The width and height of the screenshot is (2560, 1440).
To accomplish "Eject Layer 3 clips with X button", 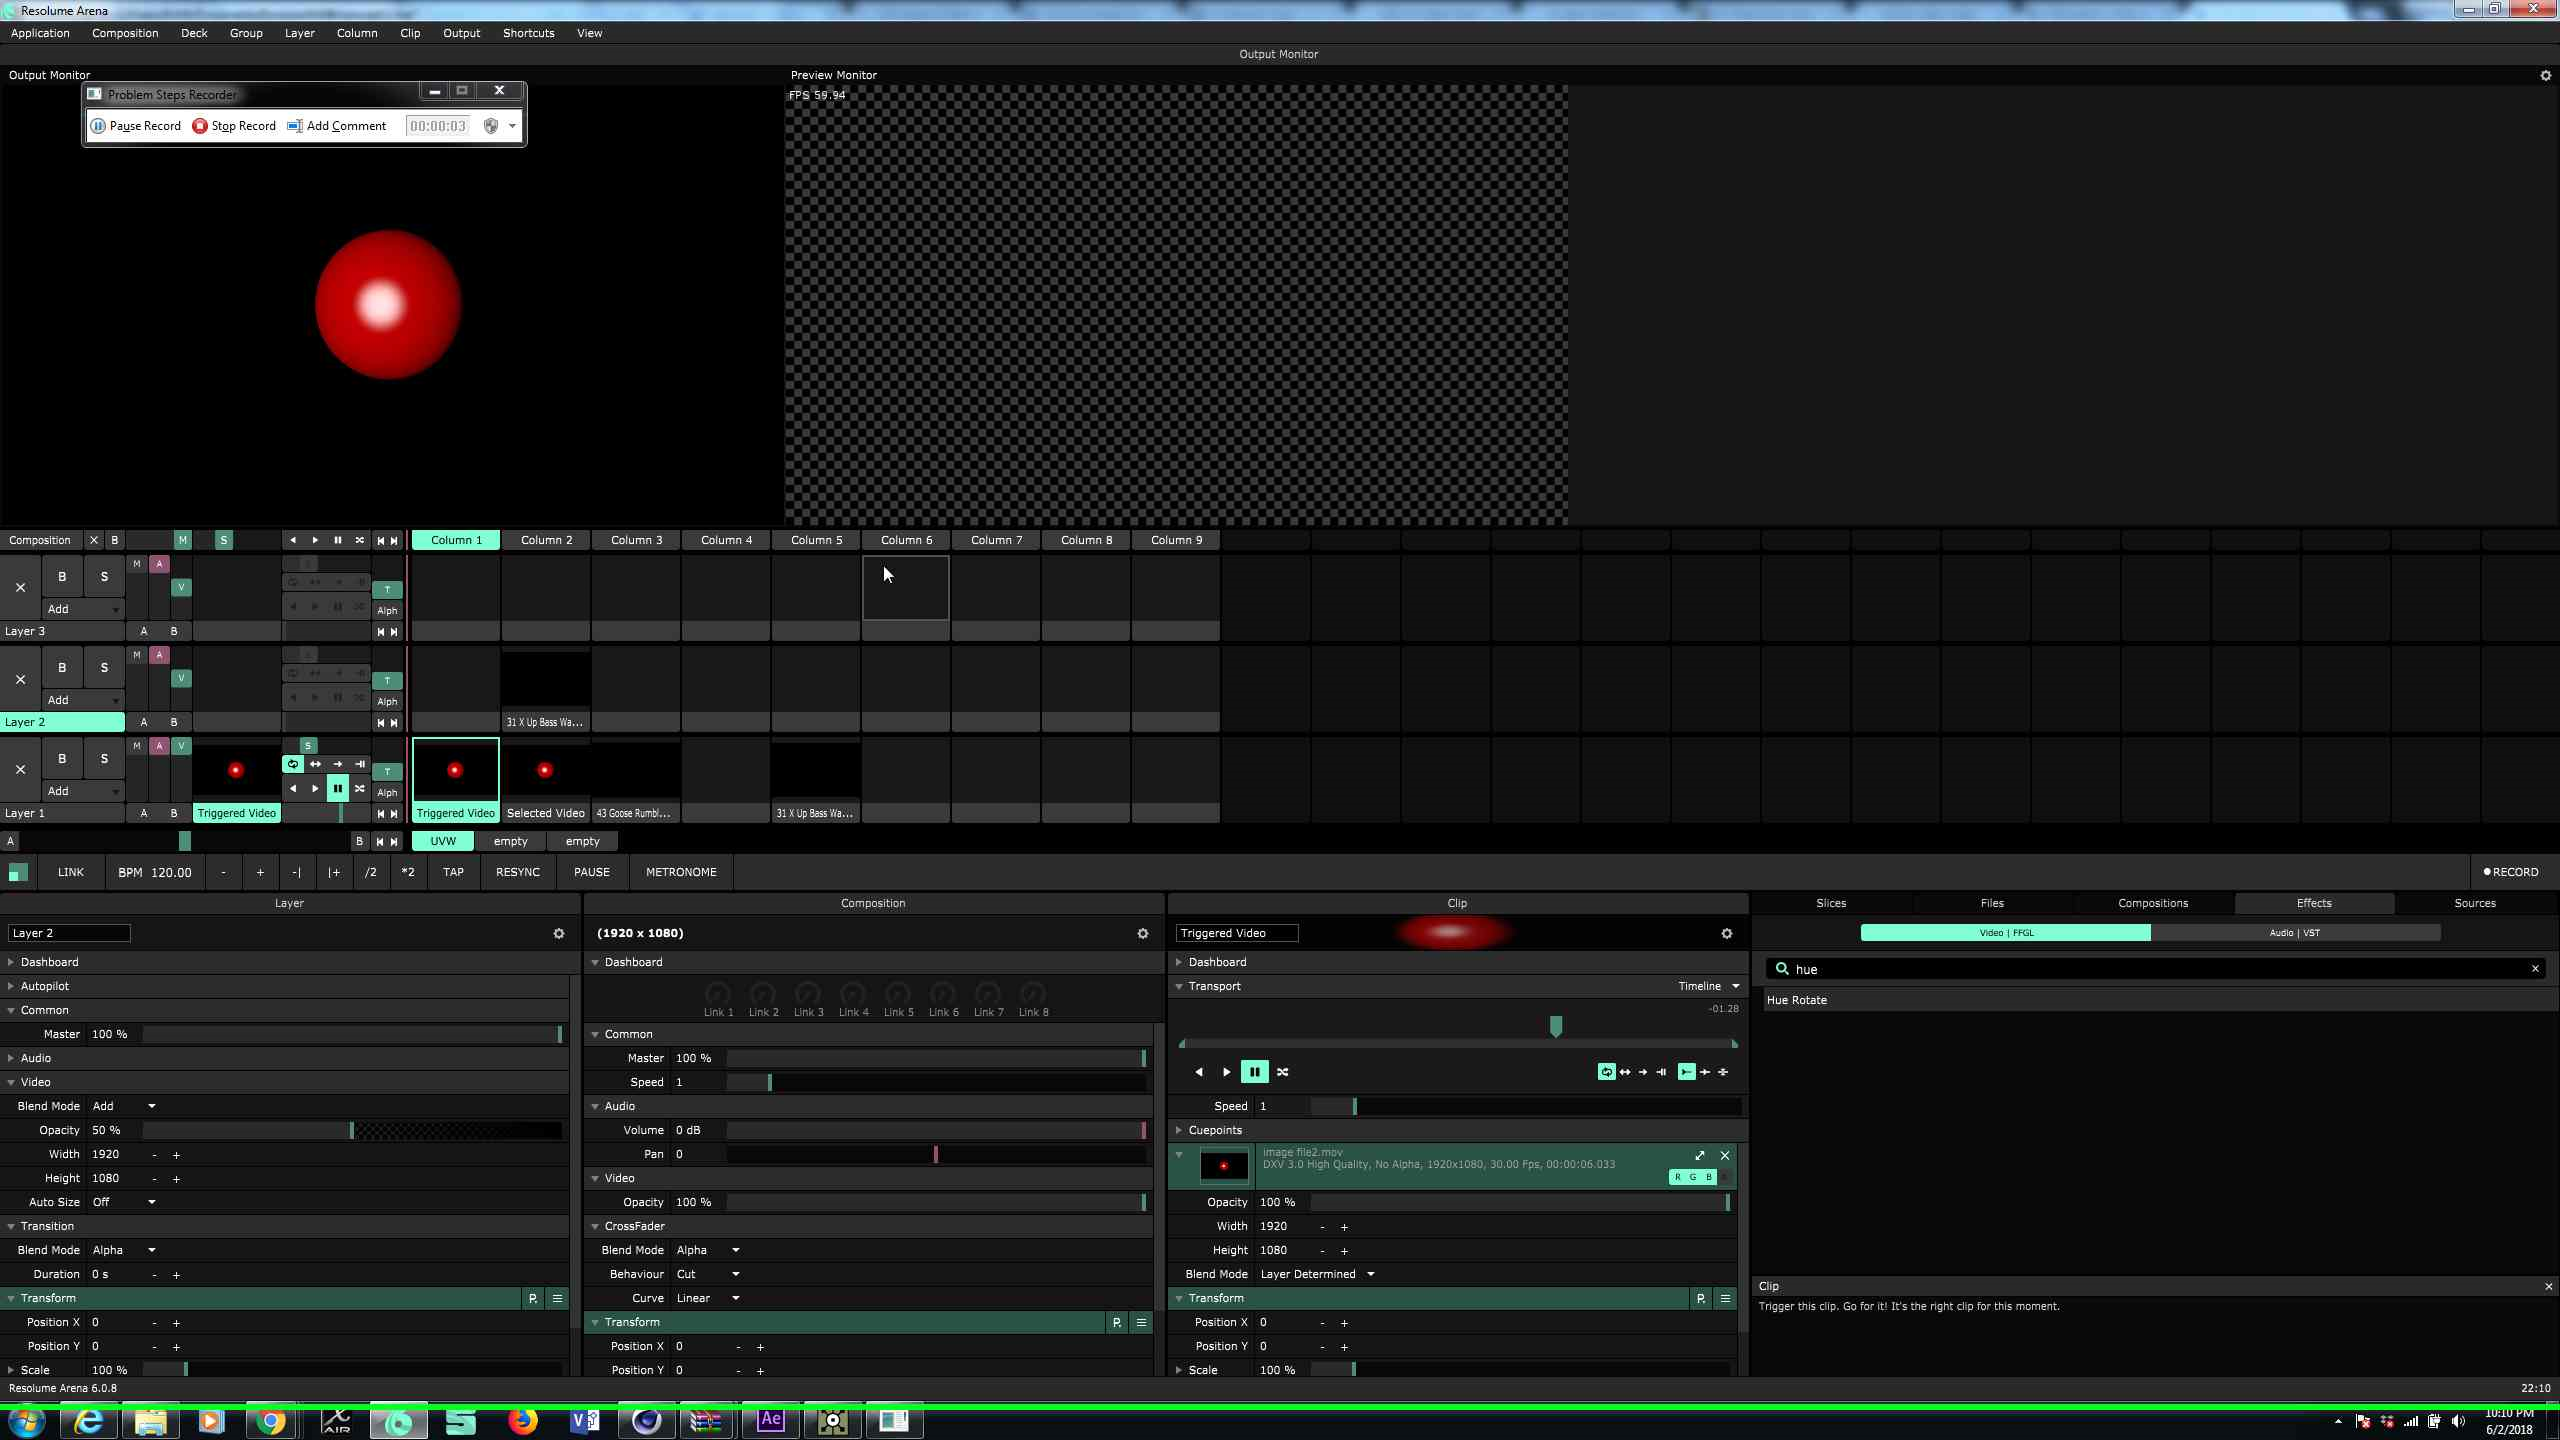I will pyautogui.click(x=20, y=588).
